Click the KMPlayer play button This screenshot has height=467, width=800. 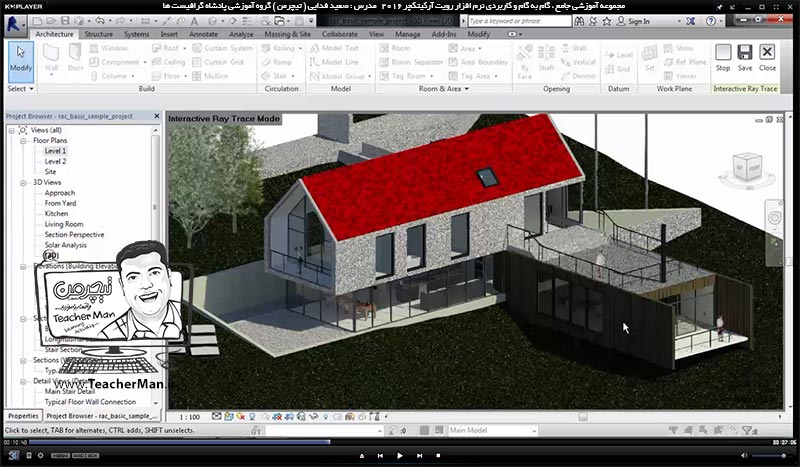click(x=399, y=455)
